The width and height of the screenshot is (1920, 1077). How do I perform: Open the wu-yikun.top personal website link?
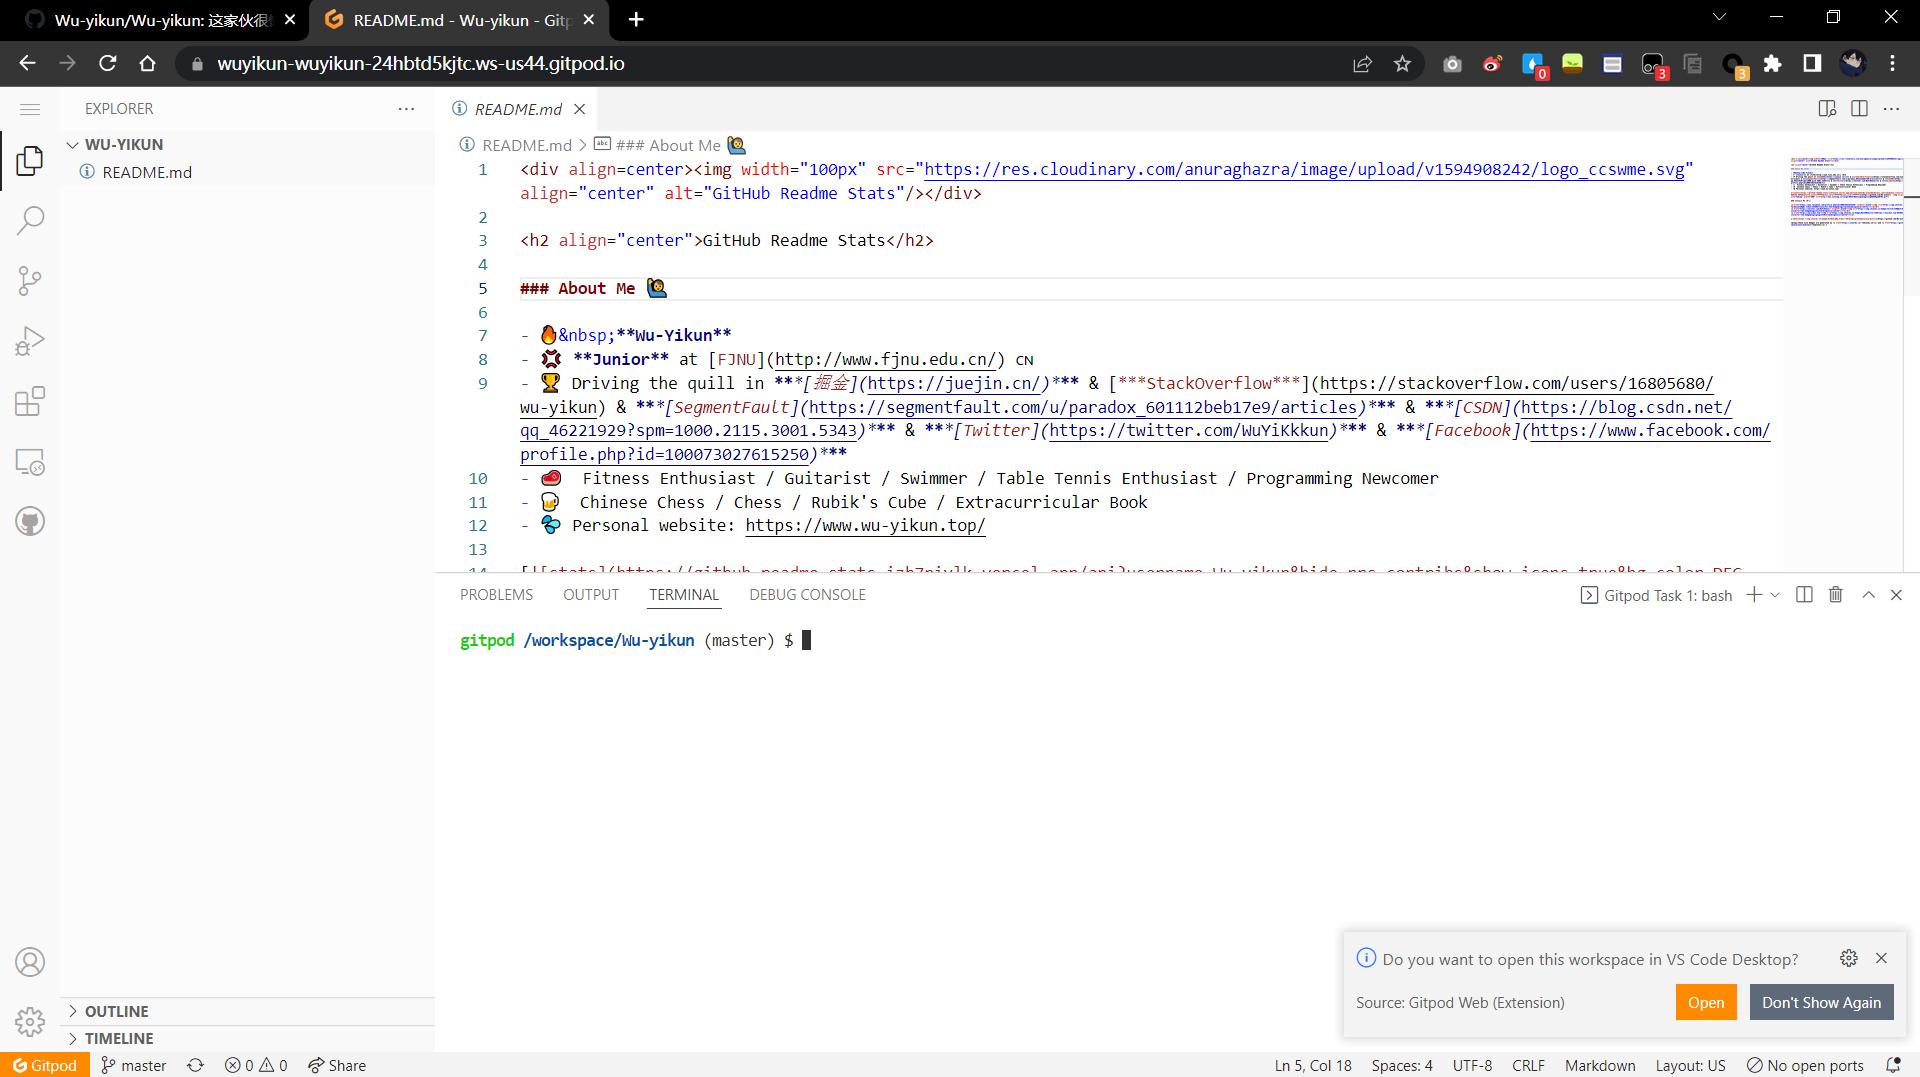(865, 526)
